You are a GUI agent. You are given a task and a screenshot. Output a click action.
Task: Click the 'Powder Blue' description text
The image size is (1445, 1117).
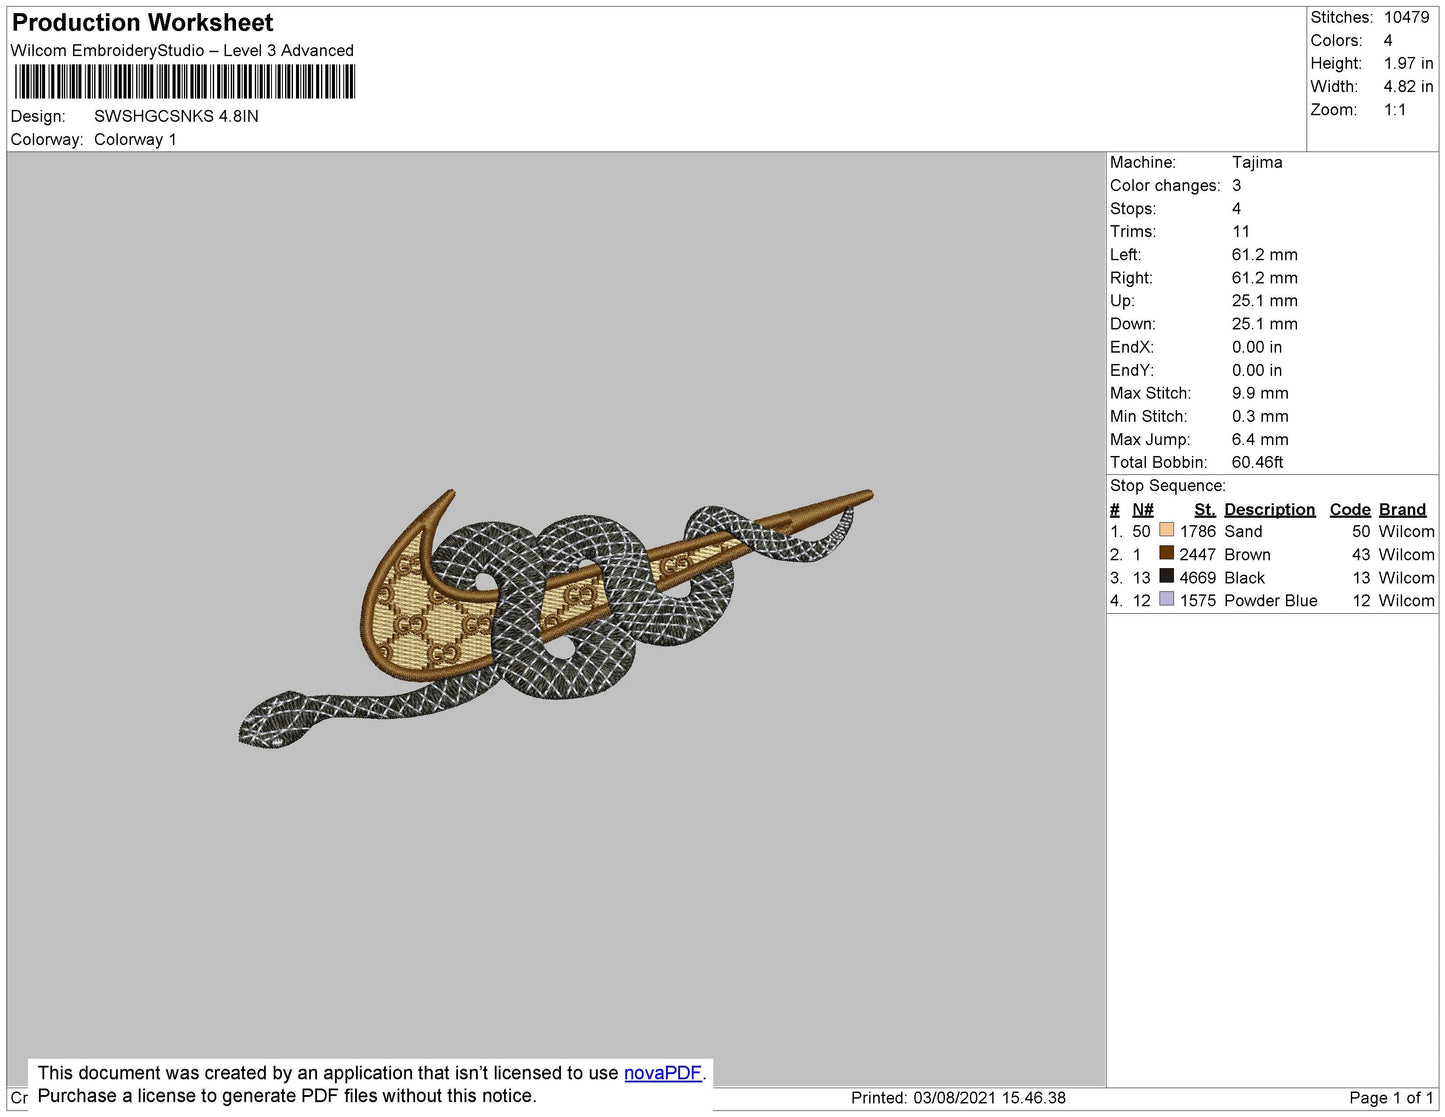1270,601
